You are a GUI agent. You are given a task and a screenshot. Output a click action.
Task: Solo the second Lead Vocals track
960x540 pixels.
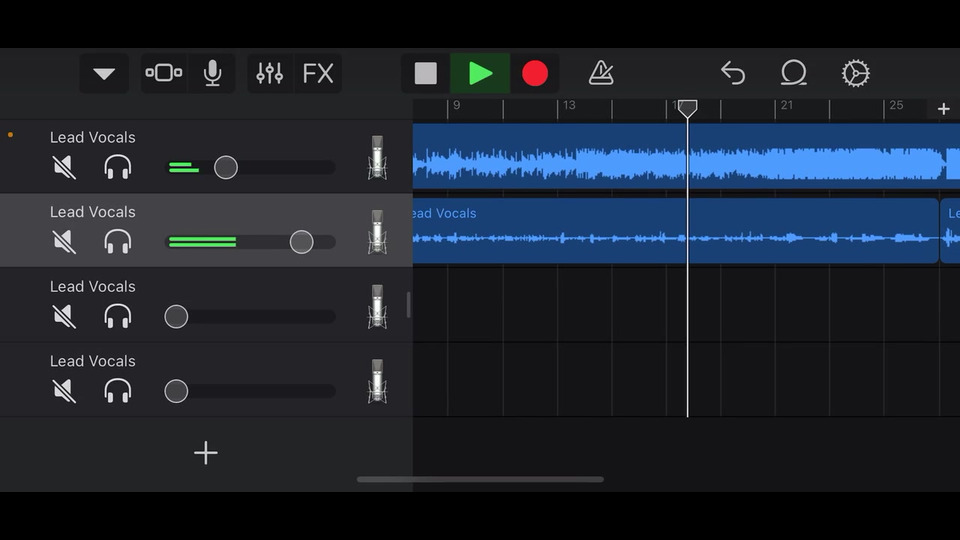tap(118, 242)
